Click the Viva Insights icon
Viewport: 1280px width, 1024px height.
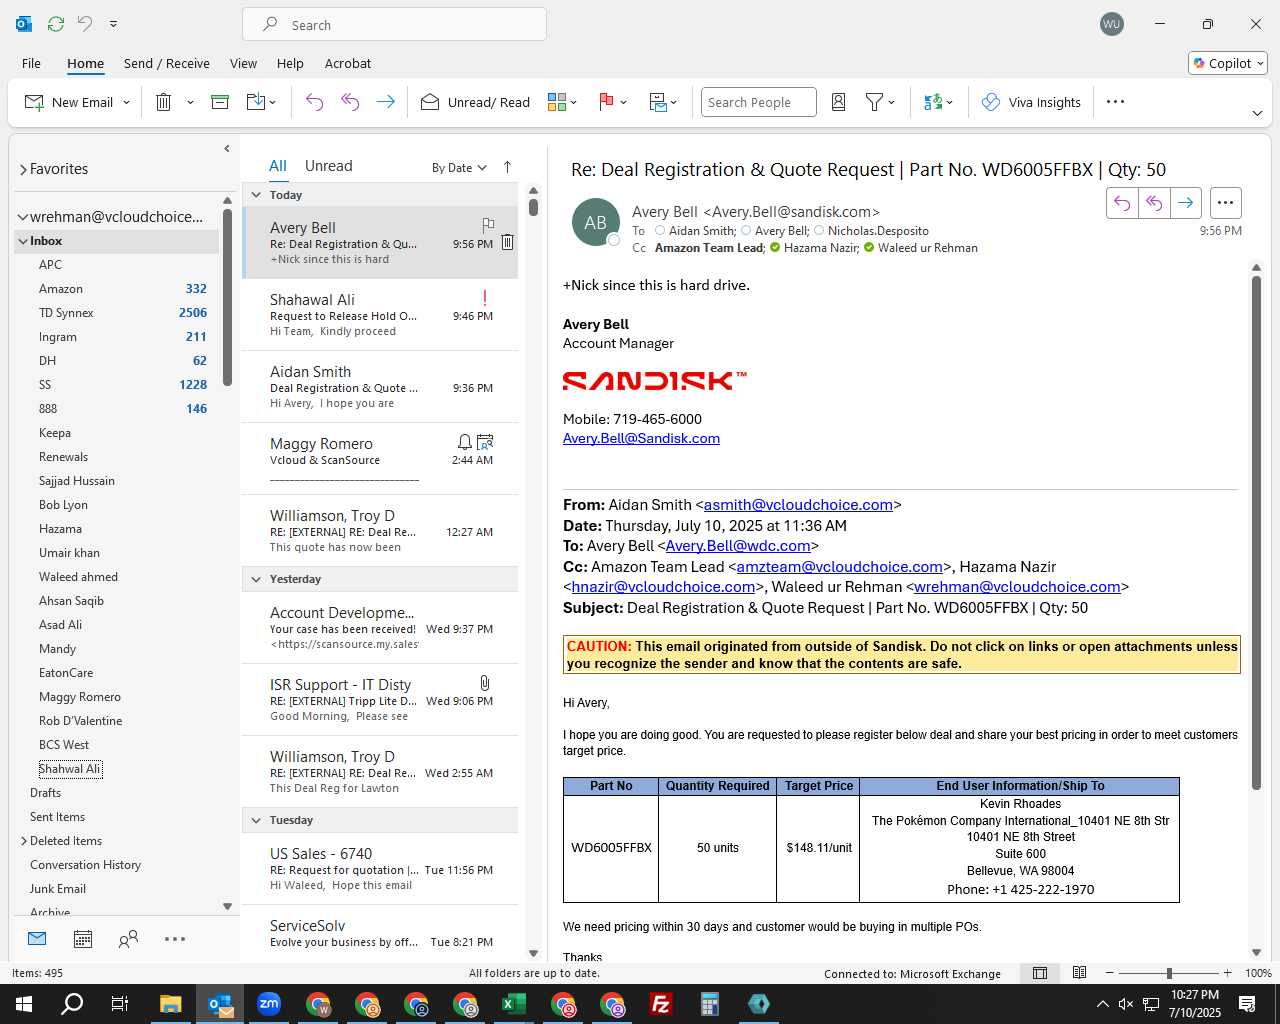991,102
